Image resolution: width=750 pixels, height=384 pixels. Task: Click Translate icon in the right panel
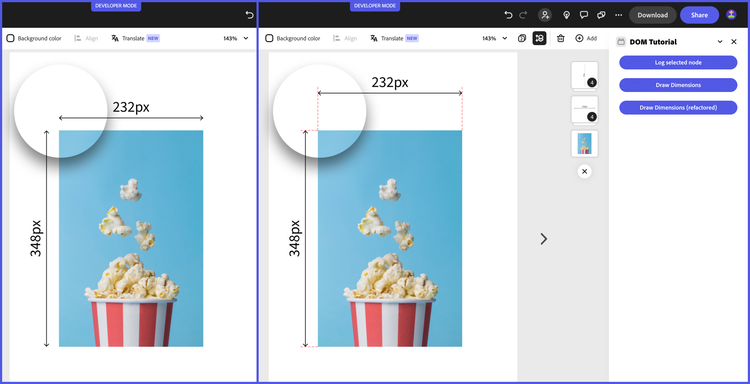374,38
